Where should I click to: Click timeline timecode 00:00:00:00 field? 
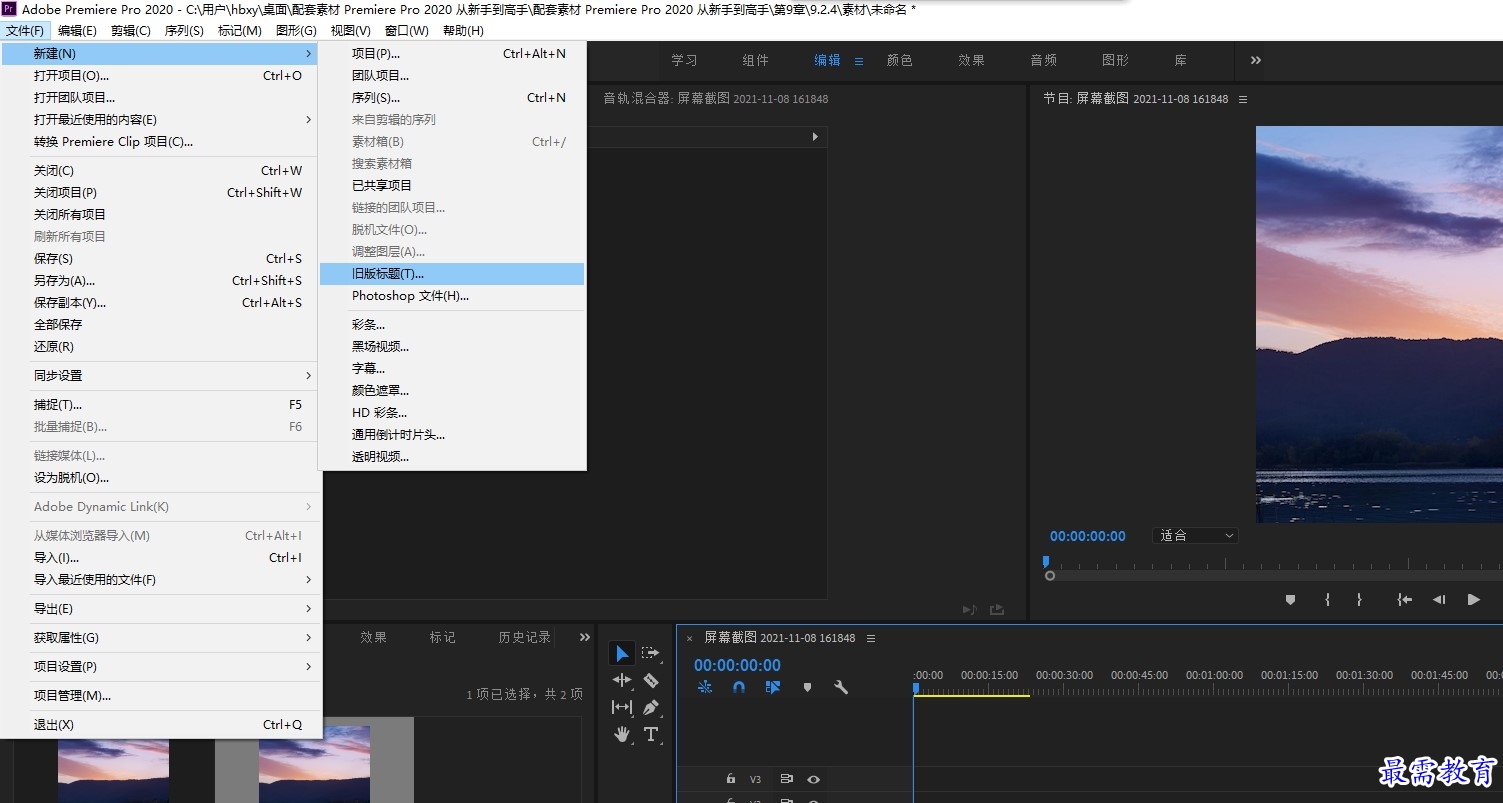point(737,665)
